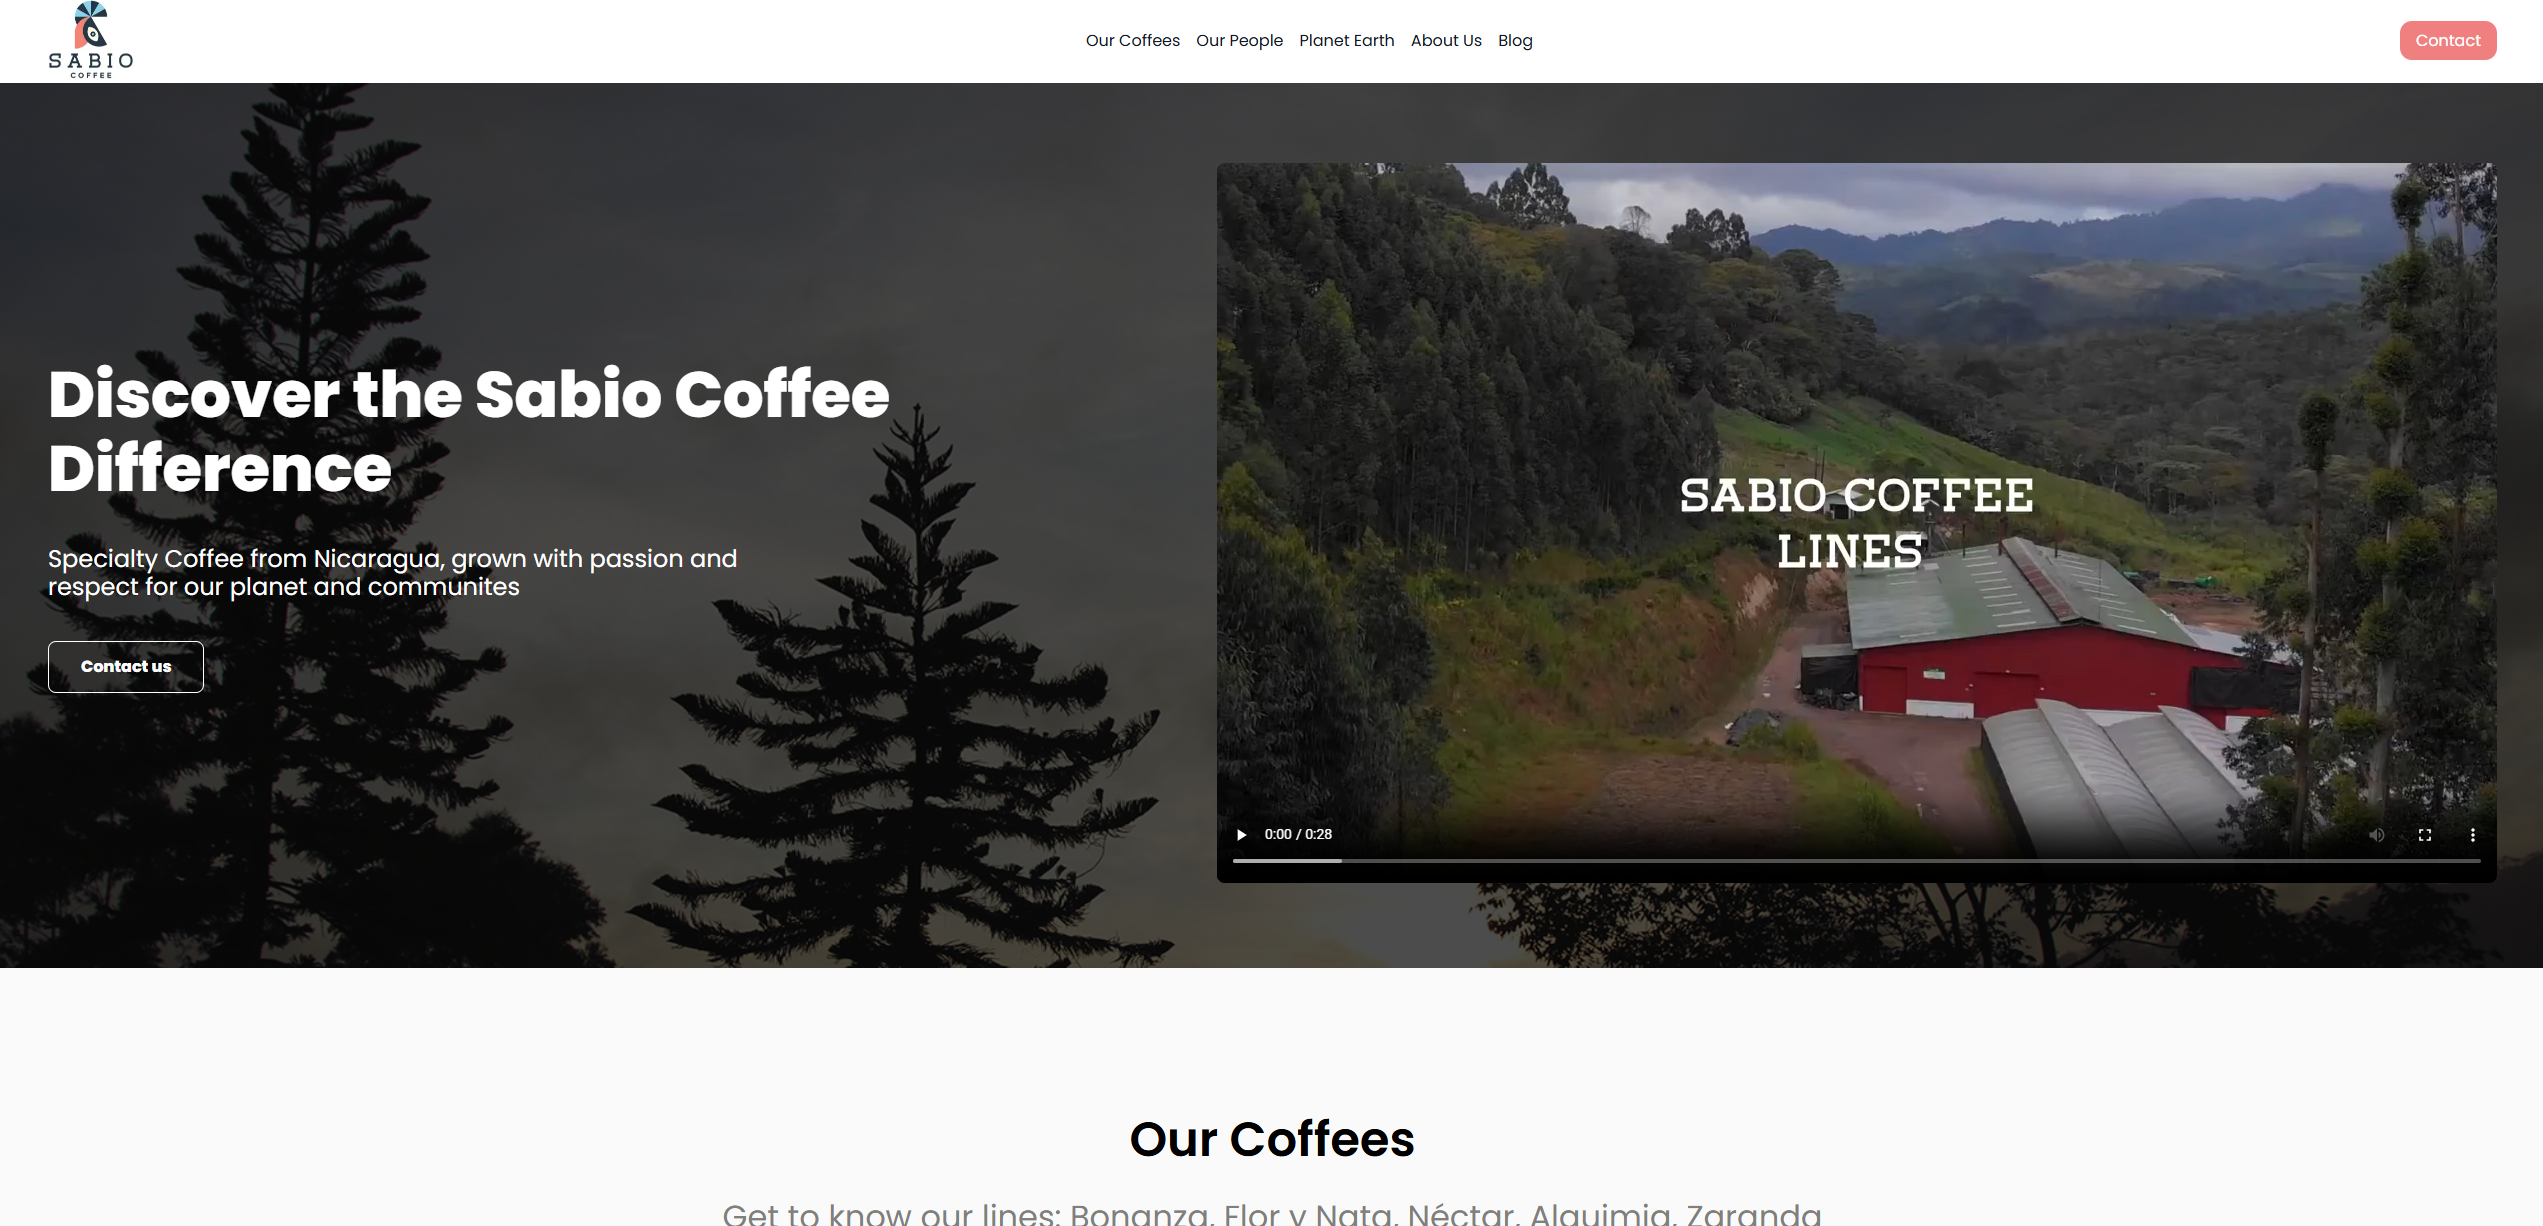This screenshot has height=1226, width=2543.
Task: Click the Our Coffees section heading
Action: (x=1272, y=1139)
